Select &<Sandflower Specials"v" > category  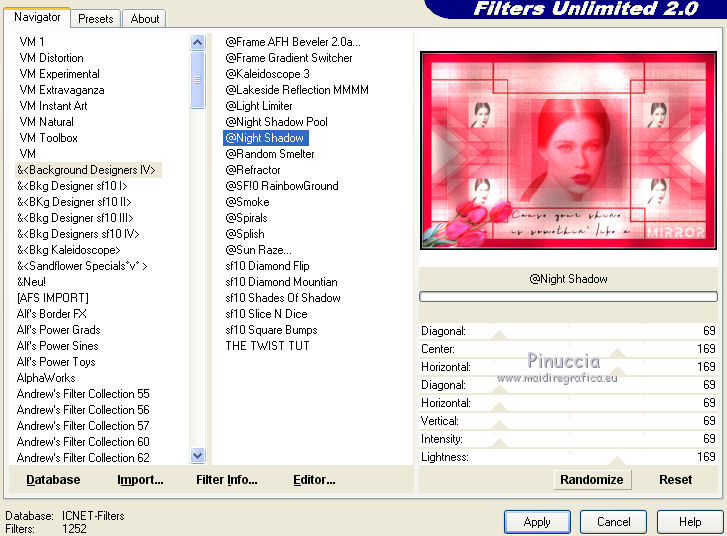click(82, 266)
